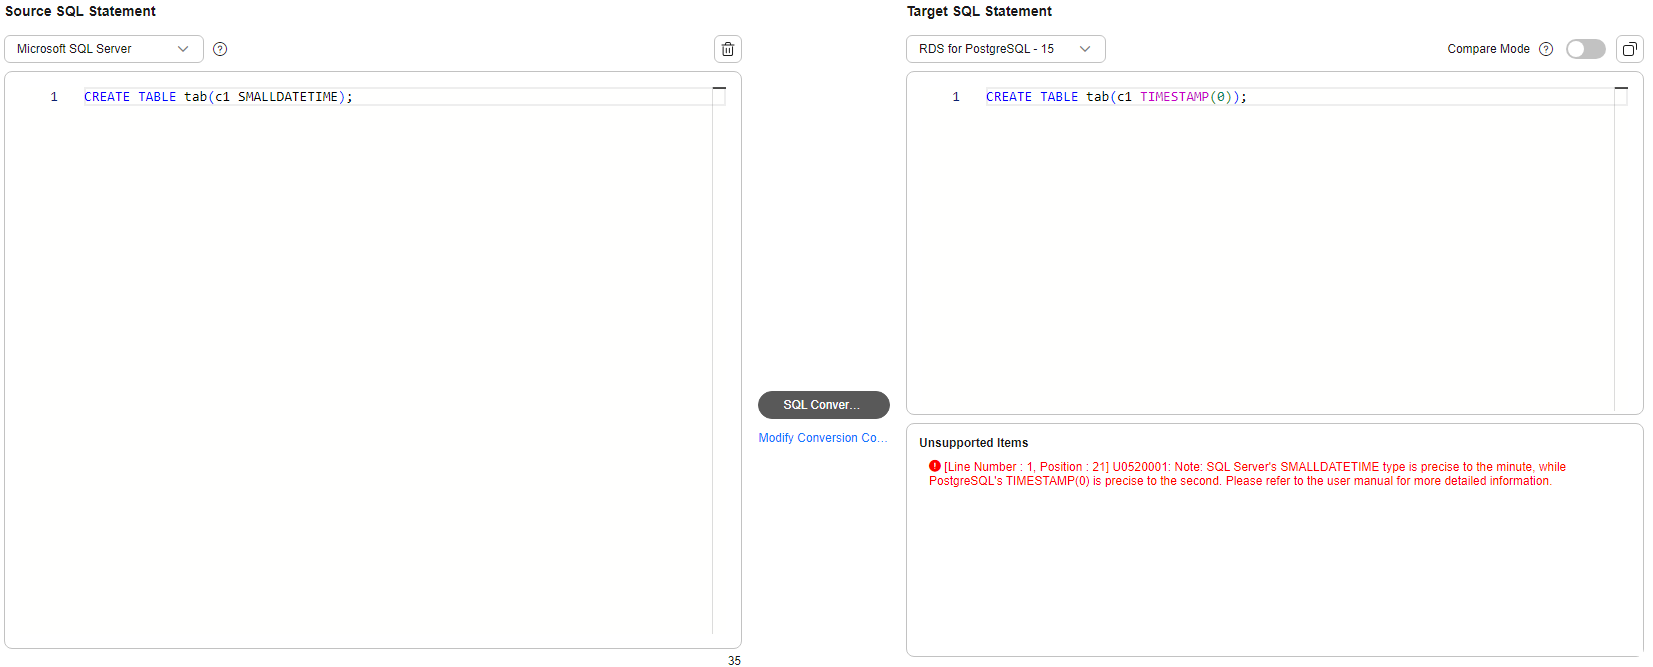Click TIMESTAMP(0) in the target statement
The width and height of the screenshot is (1653, 667).
(1186, 97)
